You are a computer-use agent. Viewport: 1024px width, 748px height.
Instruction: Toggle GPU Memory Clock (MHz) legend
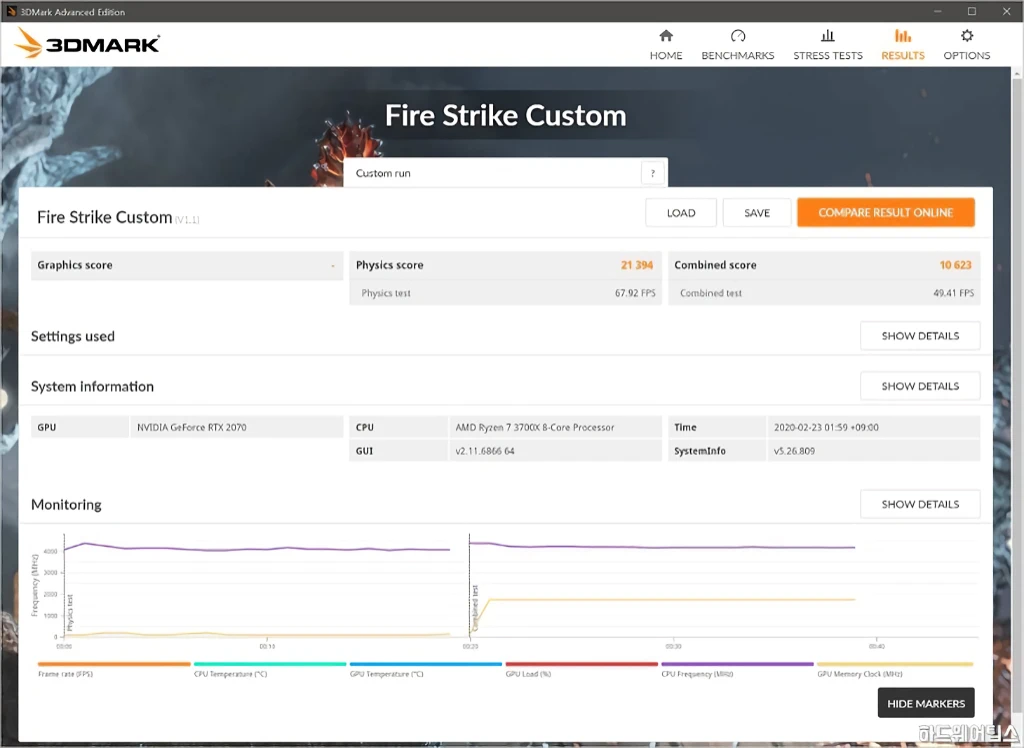pyautogui.click(x=859, y=674)
